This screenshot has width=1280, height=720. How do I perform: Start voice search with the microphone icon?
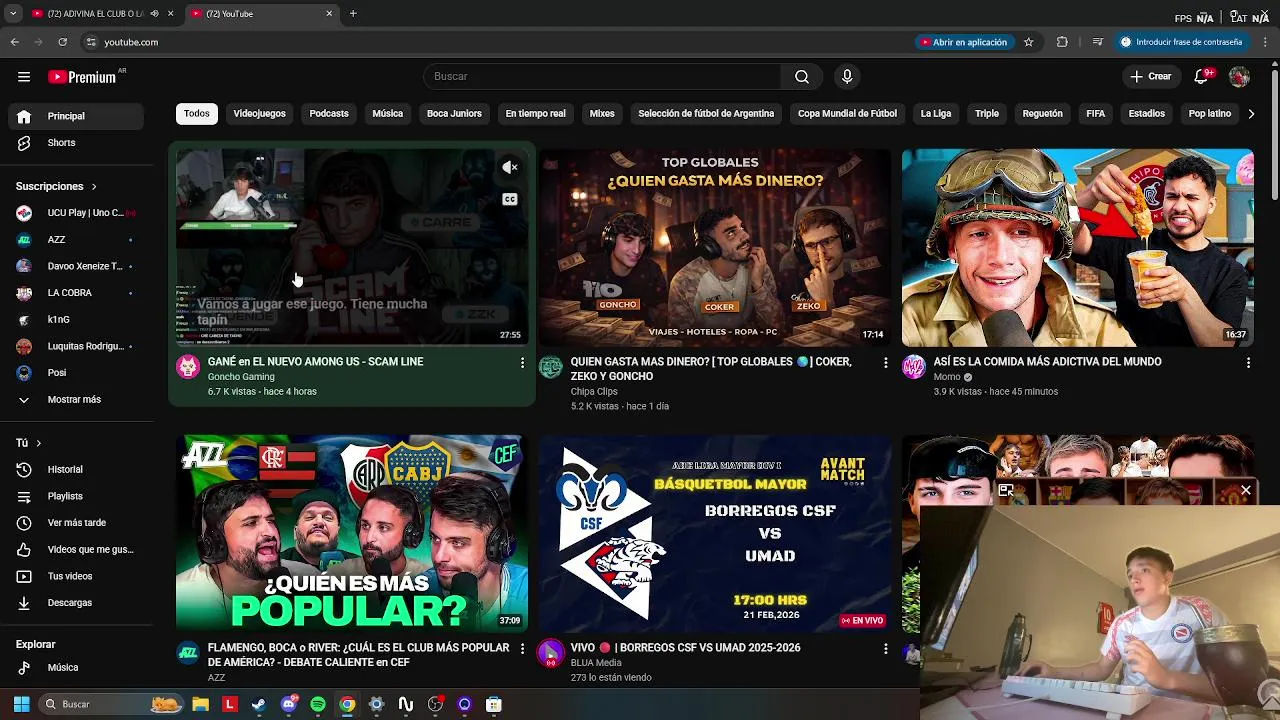tap(847, 77)
